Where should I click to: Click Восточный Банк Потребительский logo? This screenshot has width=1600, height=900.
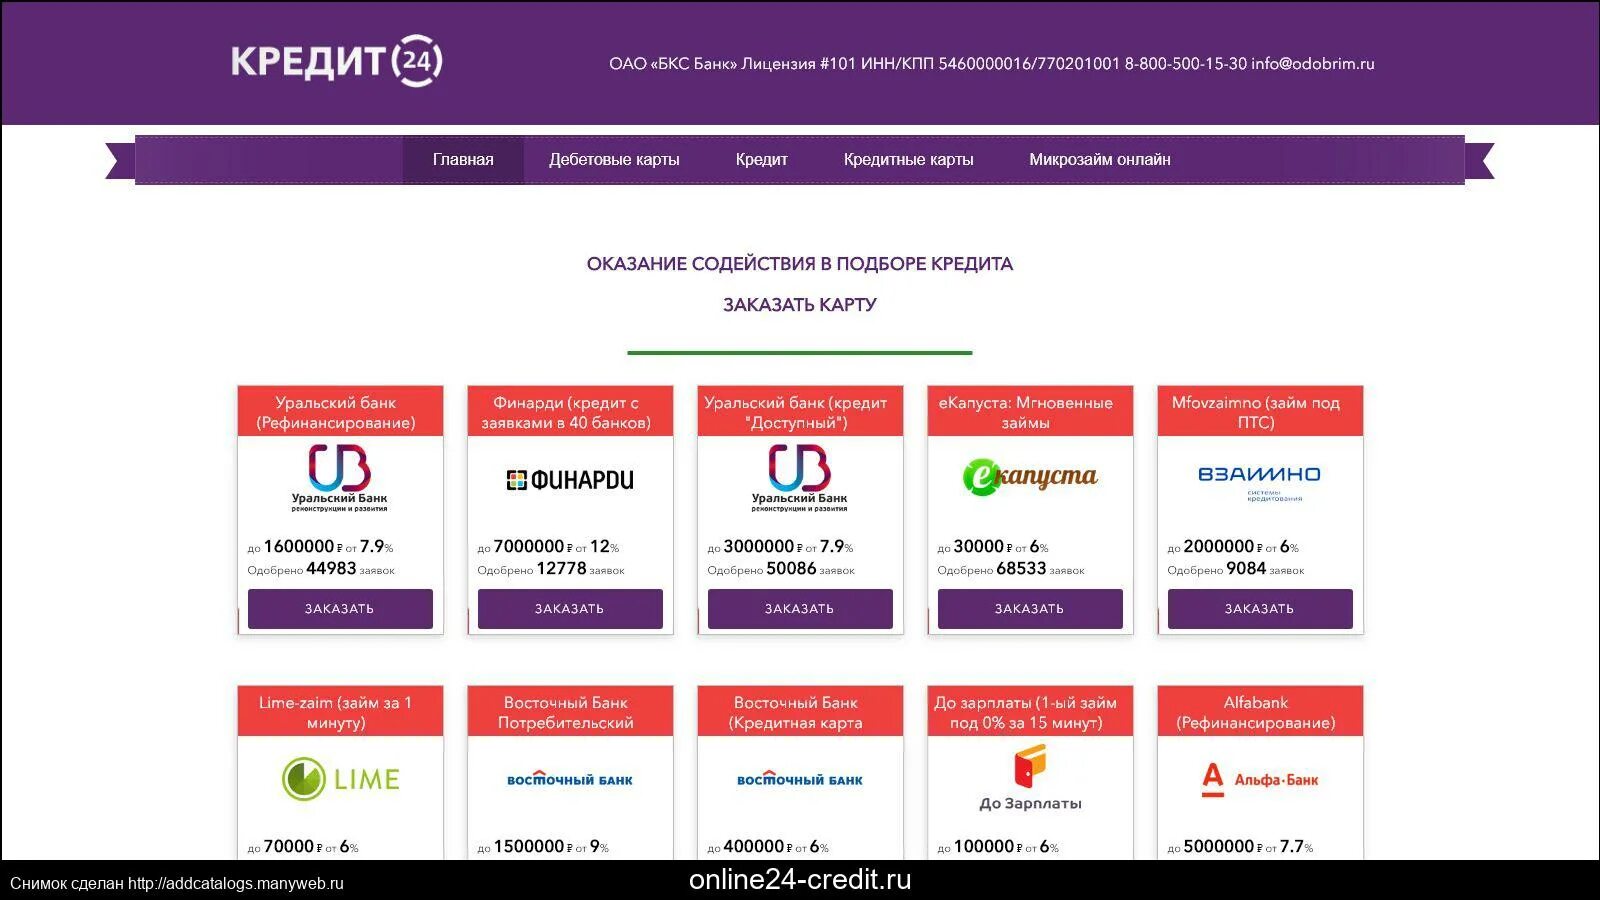570,779
